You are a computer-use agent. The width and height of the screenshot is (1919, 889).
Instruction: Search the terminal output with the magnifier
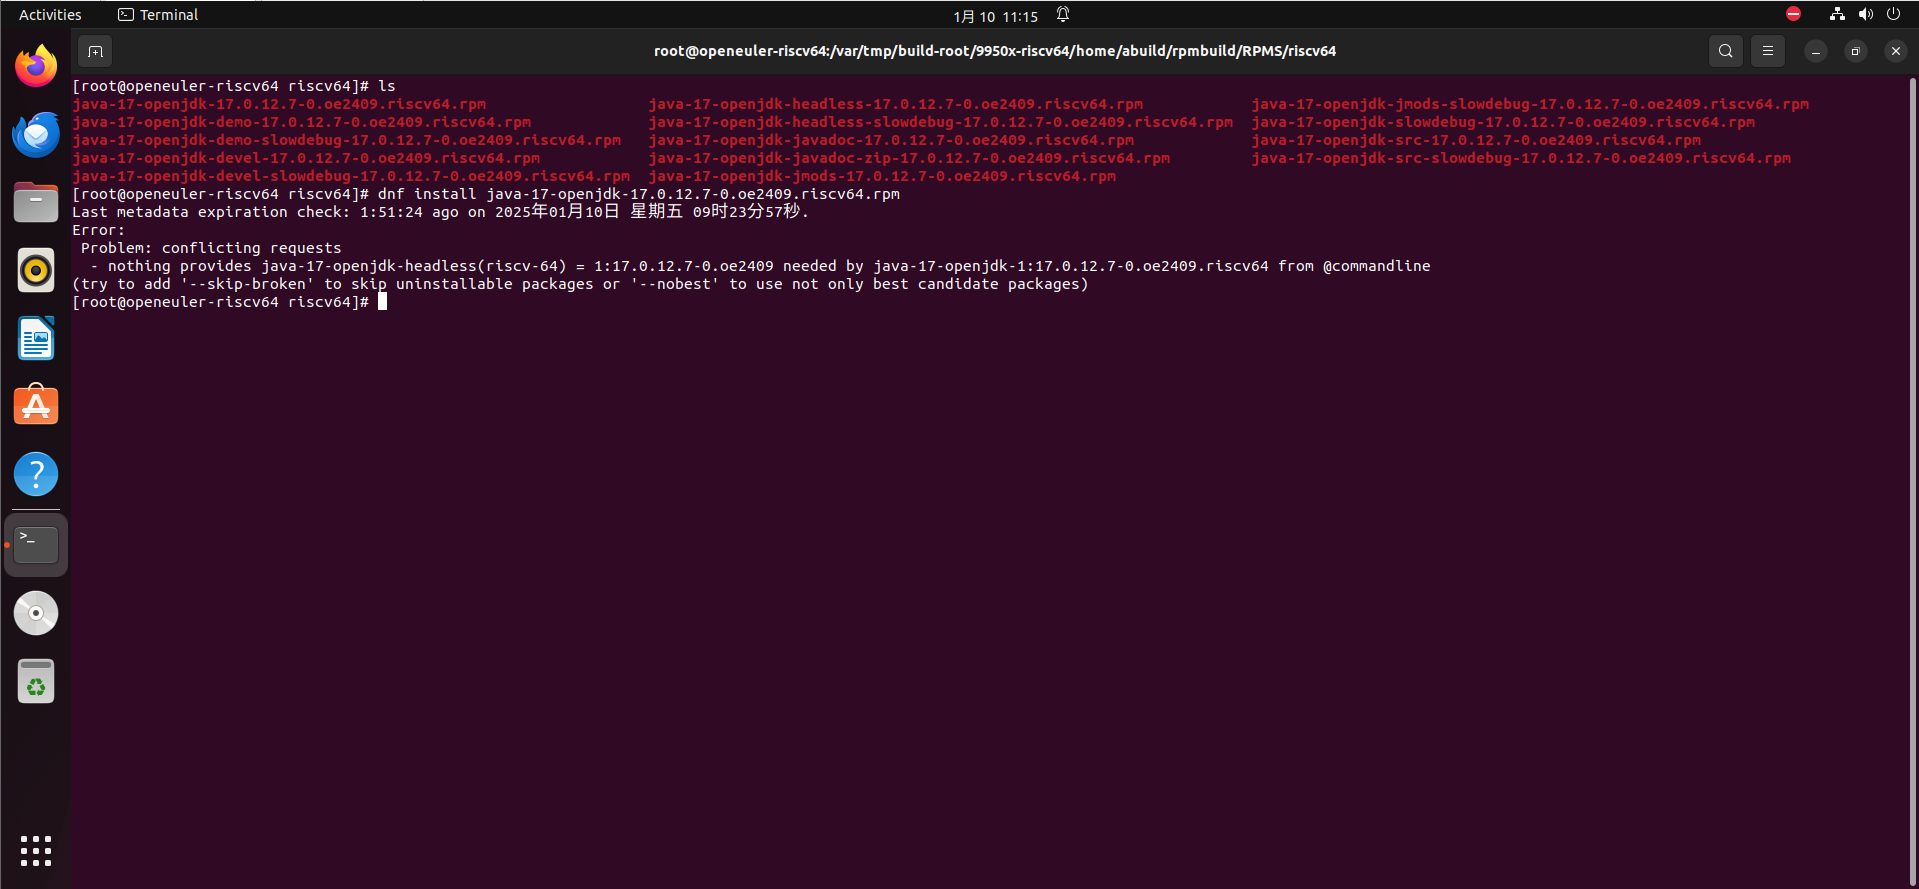click(x=1725, y=51)
